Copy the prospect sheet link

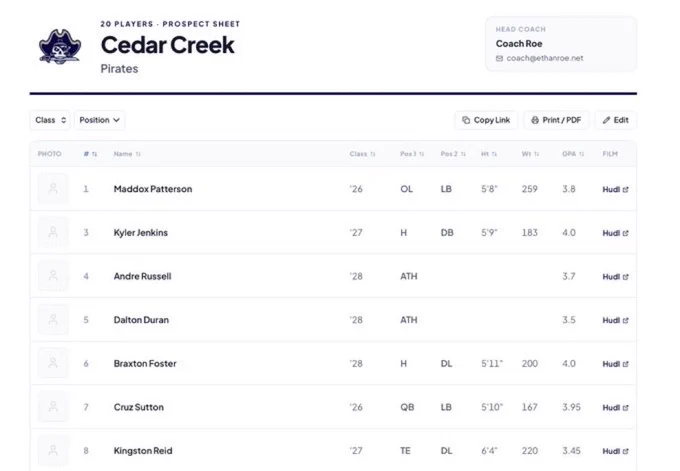[486, 120]
